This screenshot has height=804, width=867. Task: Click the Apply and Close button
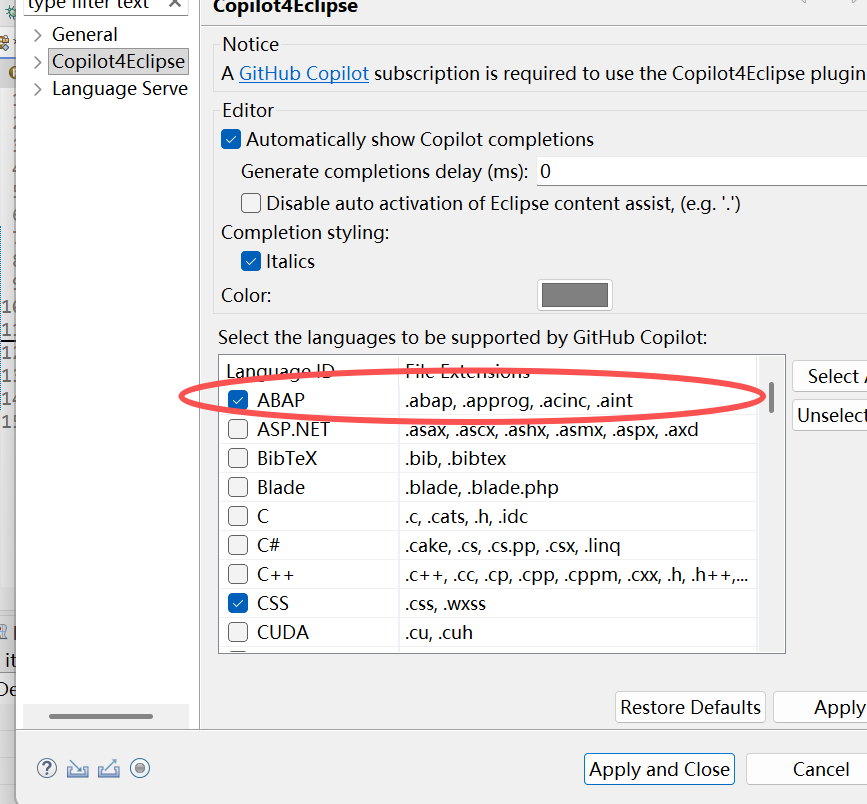[659, 769]
